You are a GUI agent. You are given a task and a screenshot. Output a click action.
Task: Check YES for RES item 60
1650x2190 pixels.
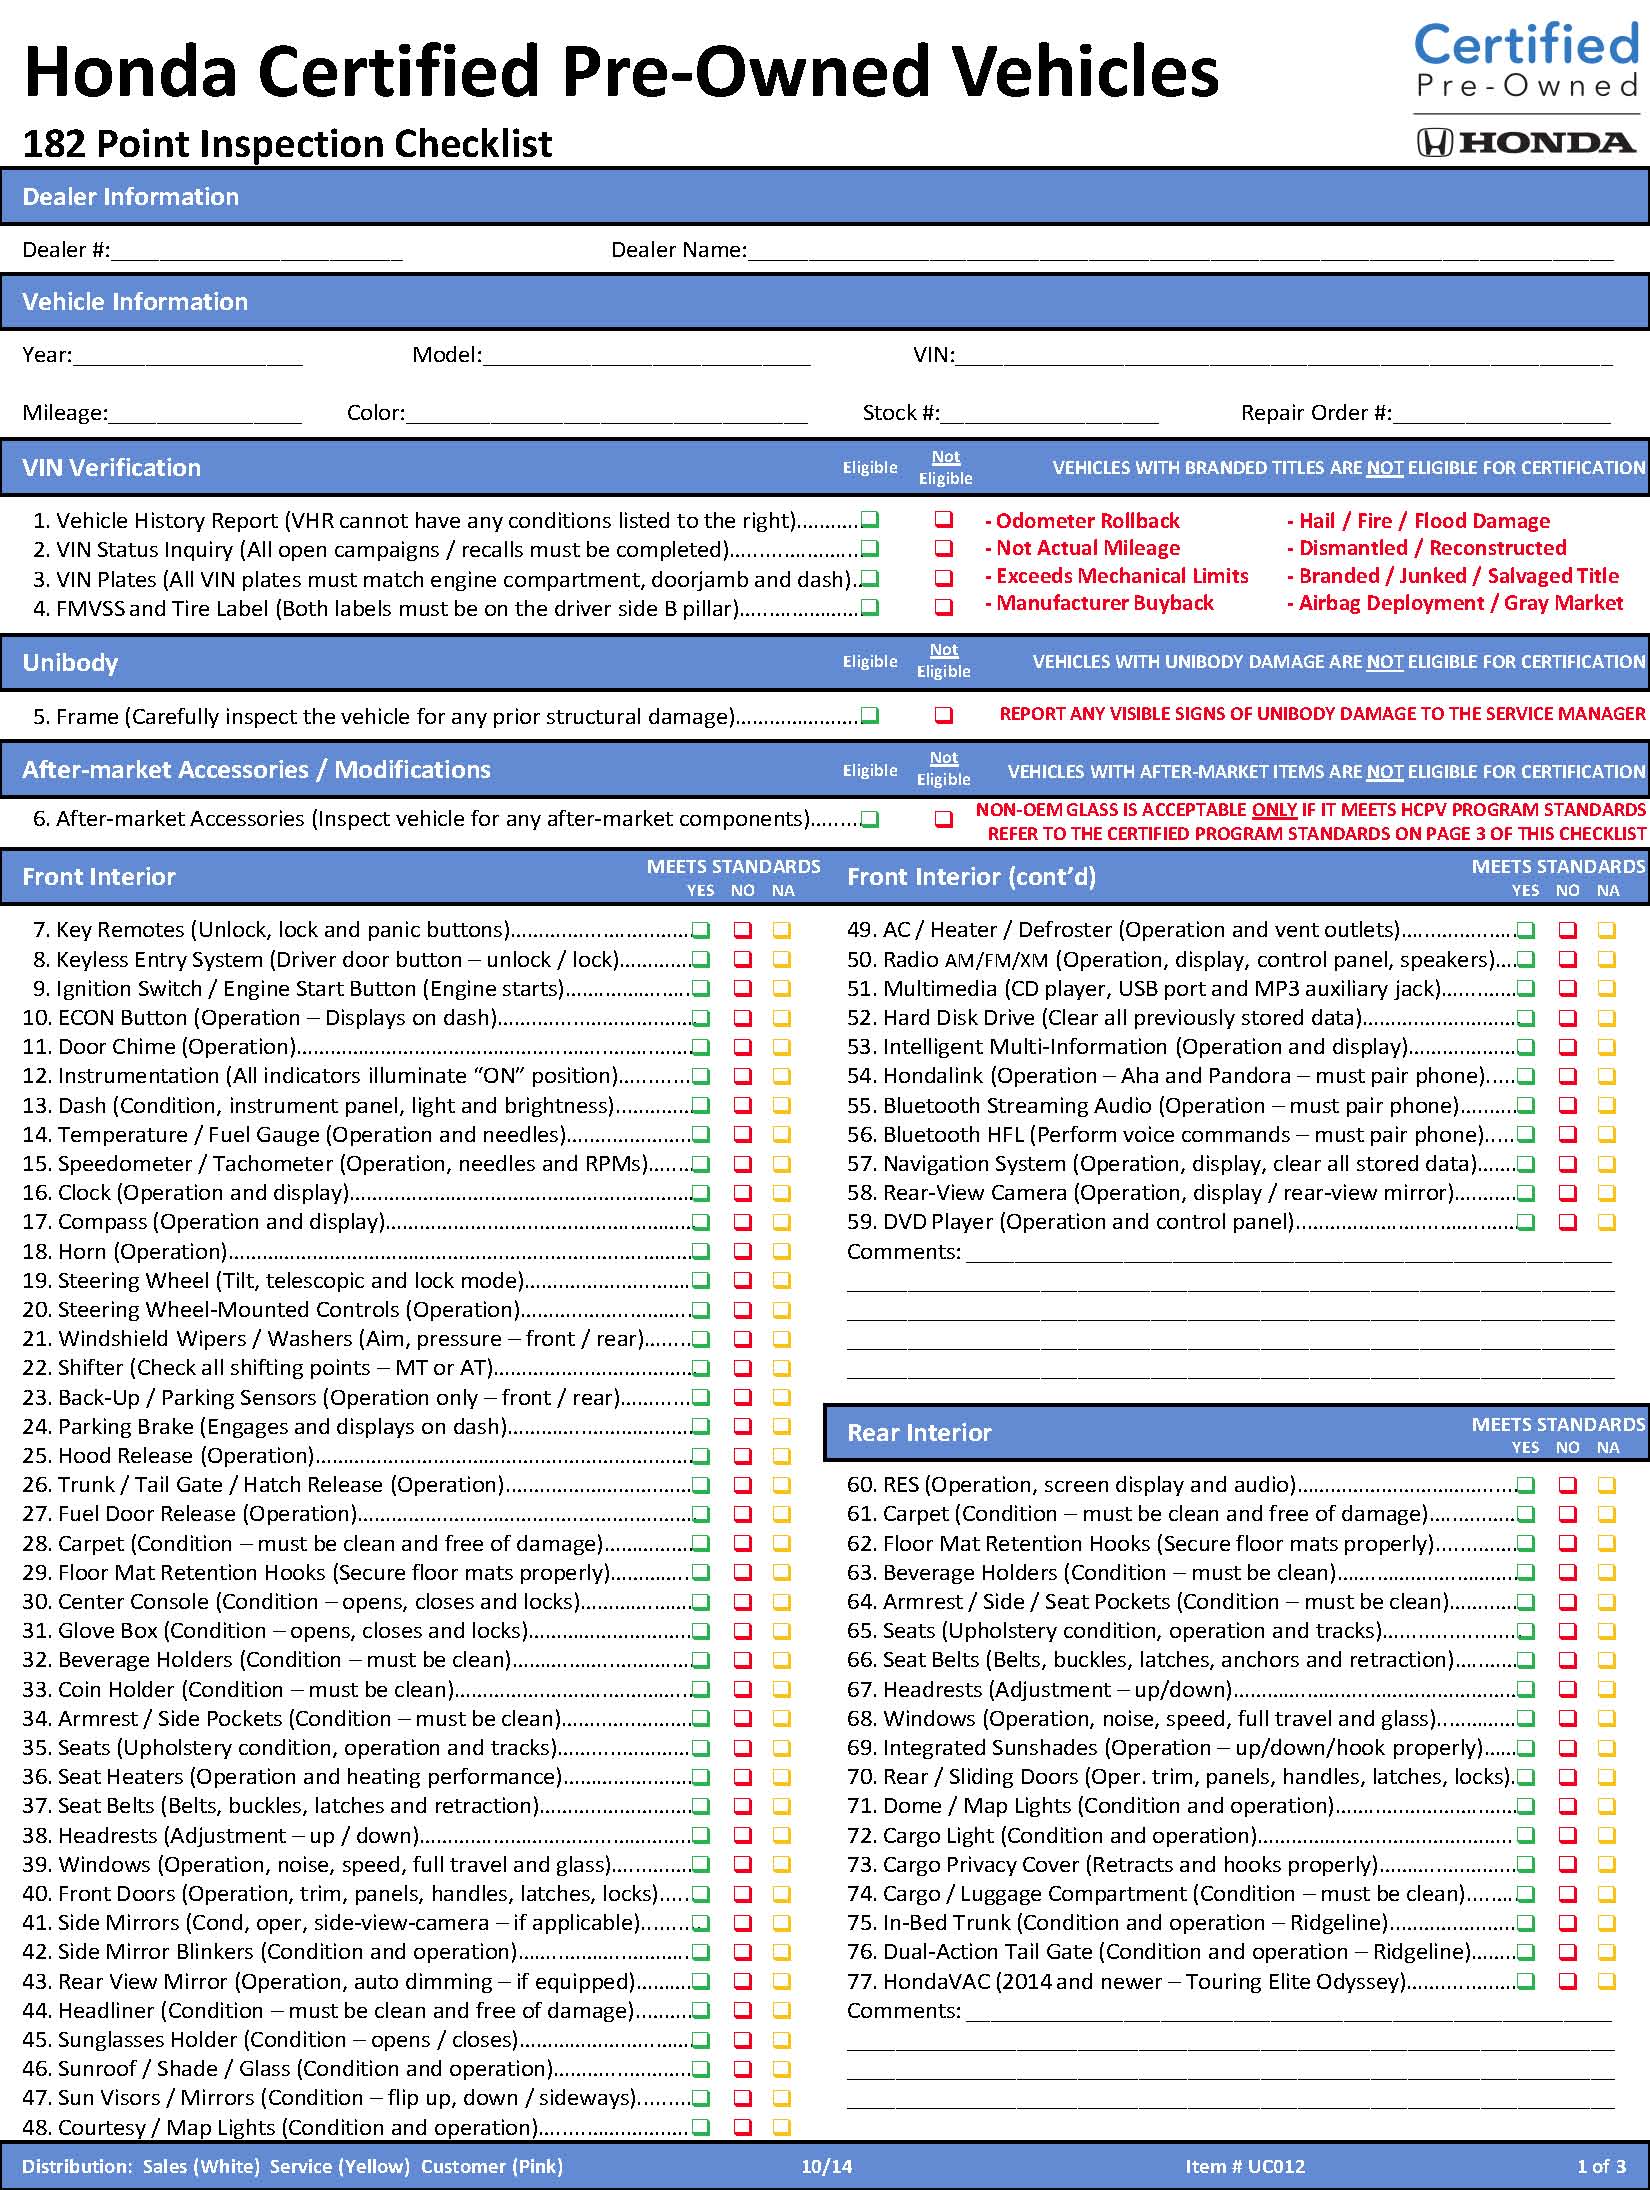point(1526,1485)
